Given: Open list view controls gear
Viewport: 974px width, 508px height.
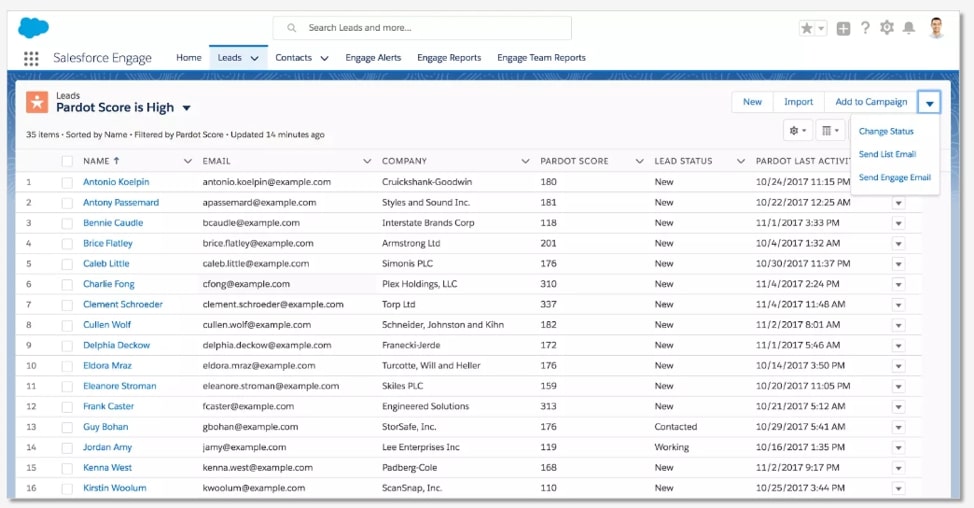Looking at the screenshot, I should click(798, 130).
